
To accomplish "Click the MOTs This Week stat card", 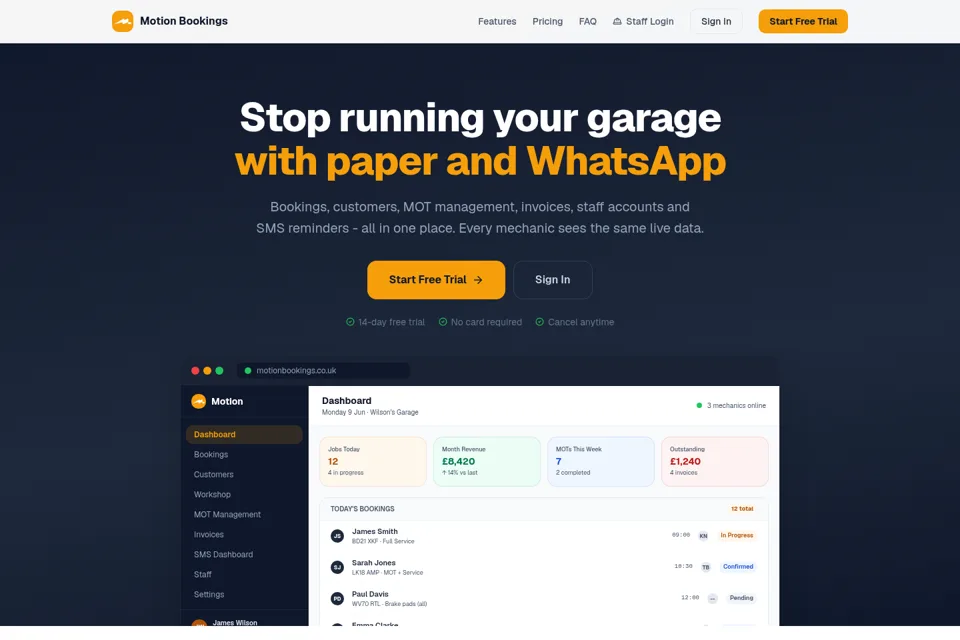I will click(601, 461).
